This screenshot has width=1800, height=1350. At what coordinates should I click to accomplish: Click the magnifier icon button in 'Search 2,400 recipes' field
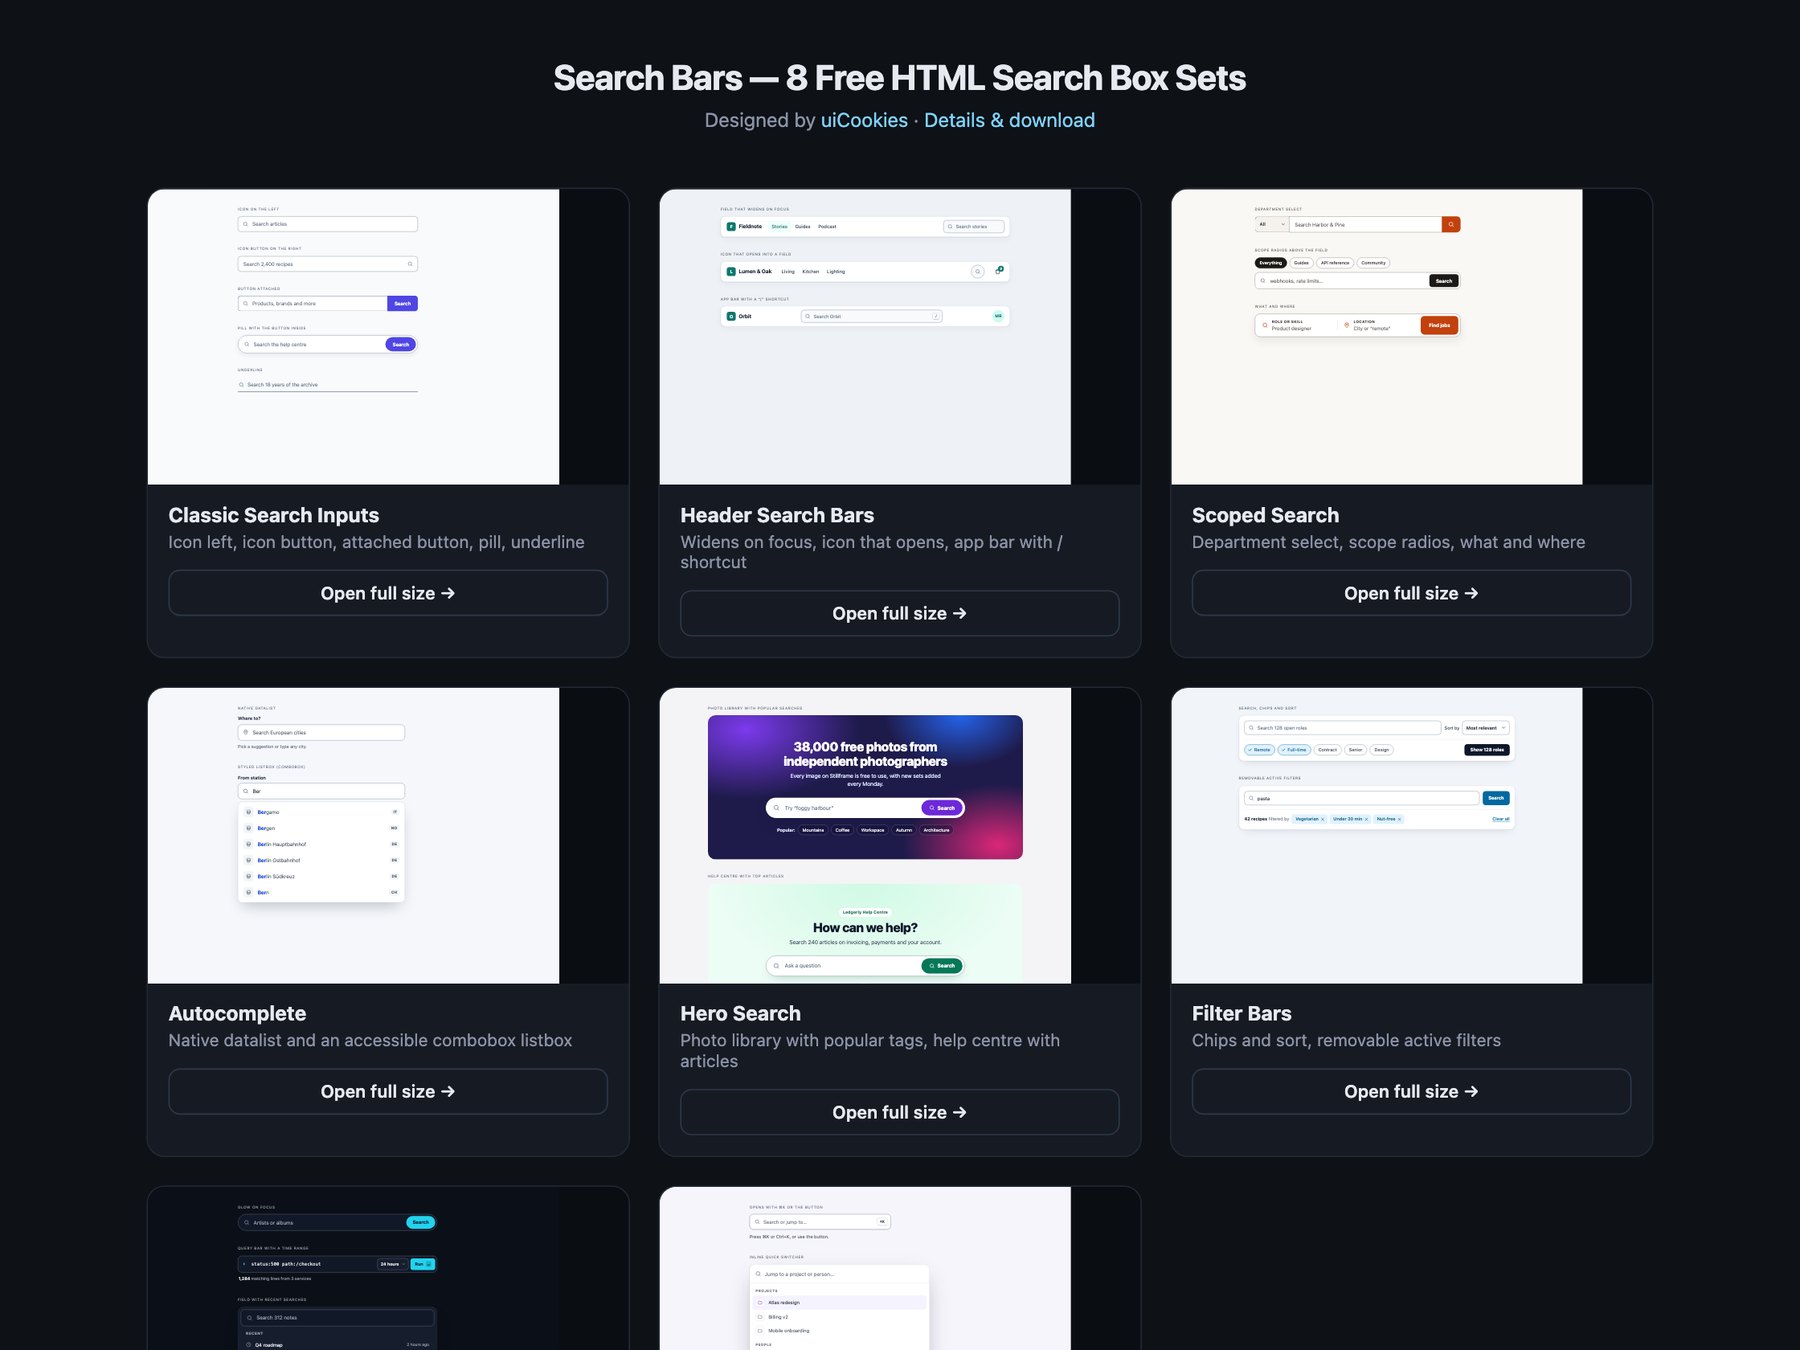pos(410,264)
